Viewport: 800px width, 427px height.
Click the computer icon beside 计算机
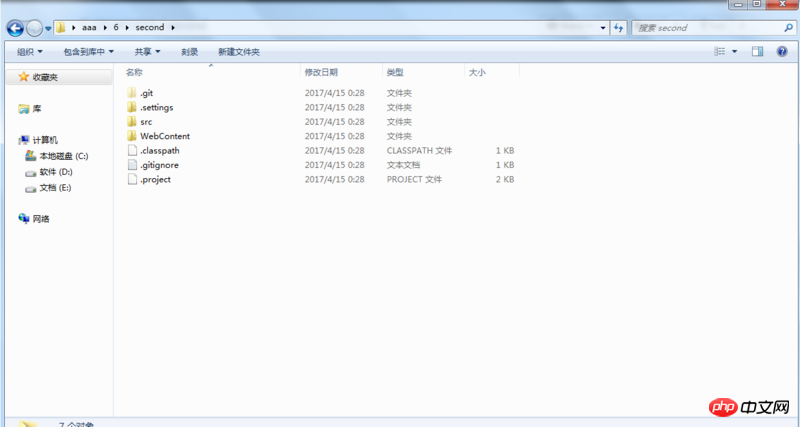click(23, 140)
